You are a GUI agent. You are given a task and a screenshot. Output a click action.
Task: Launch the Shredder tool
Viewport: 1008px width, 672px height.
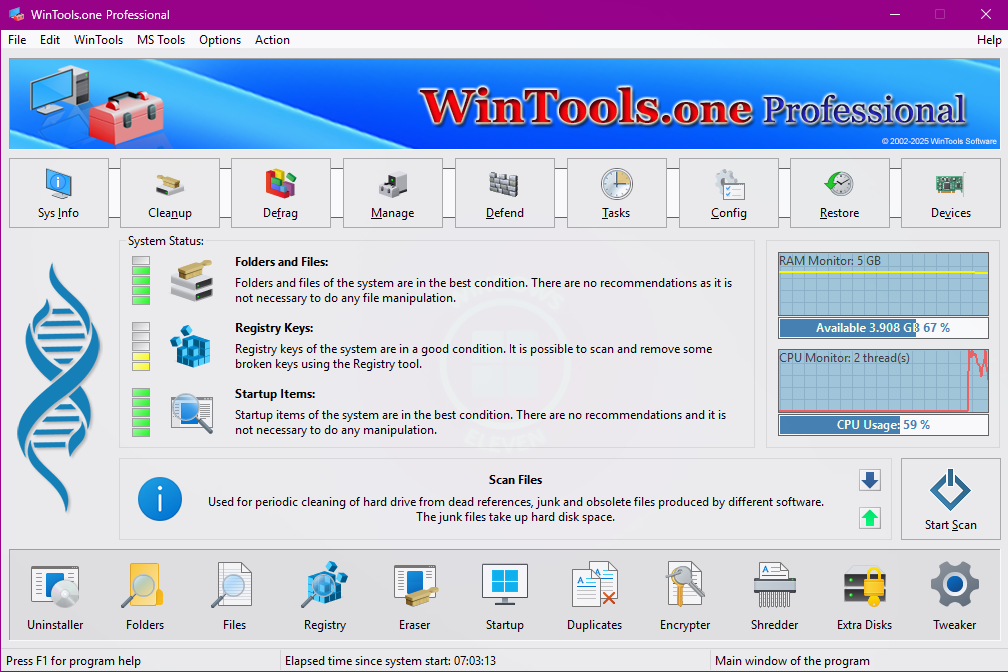click(x=775, y=596)
